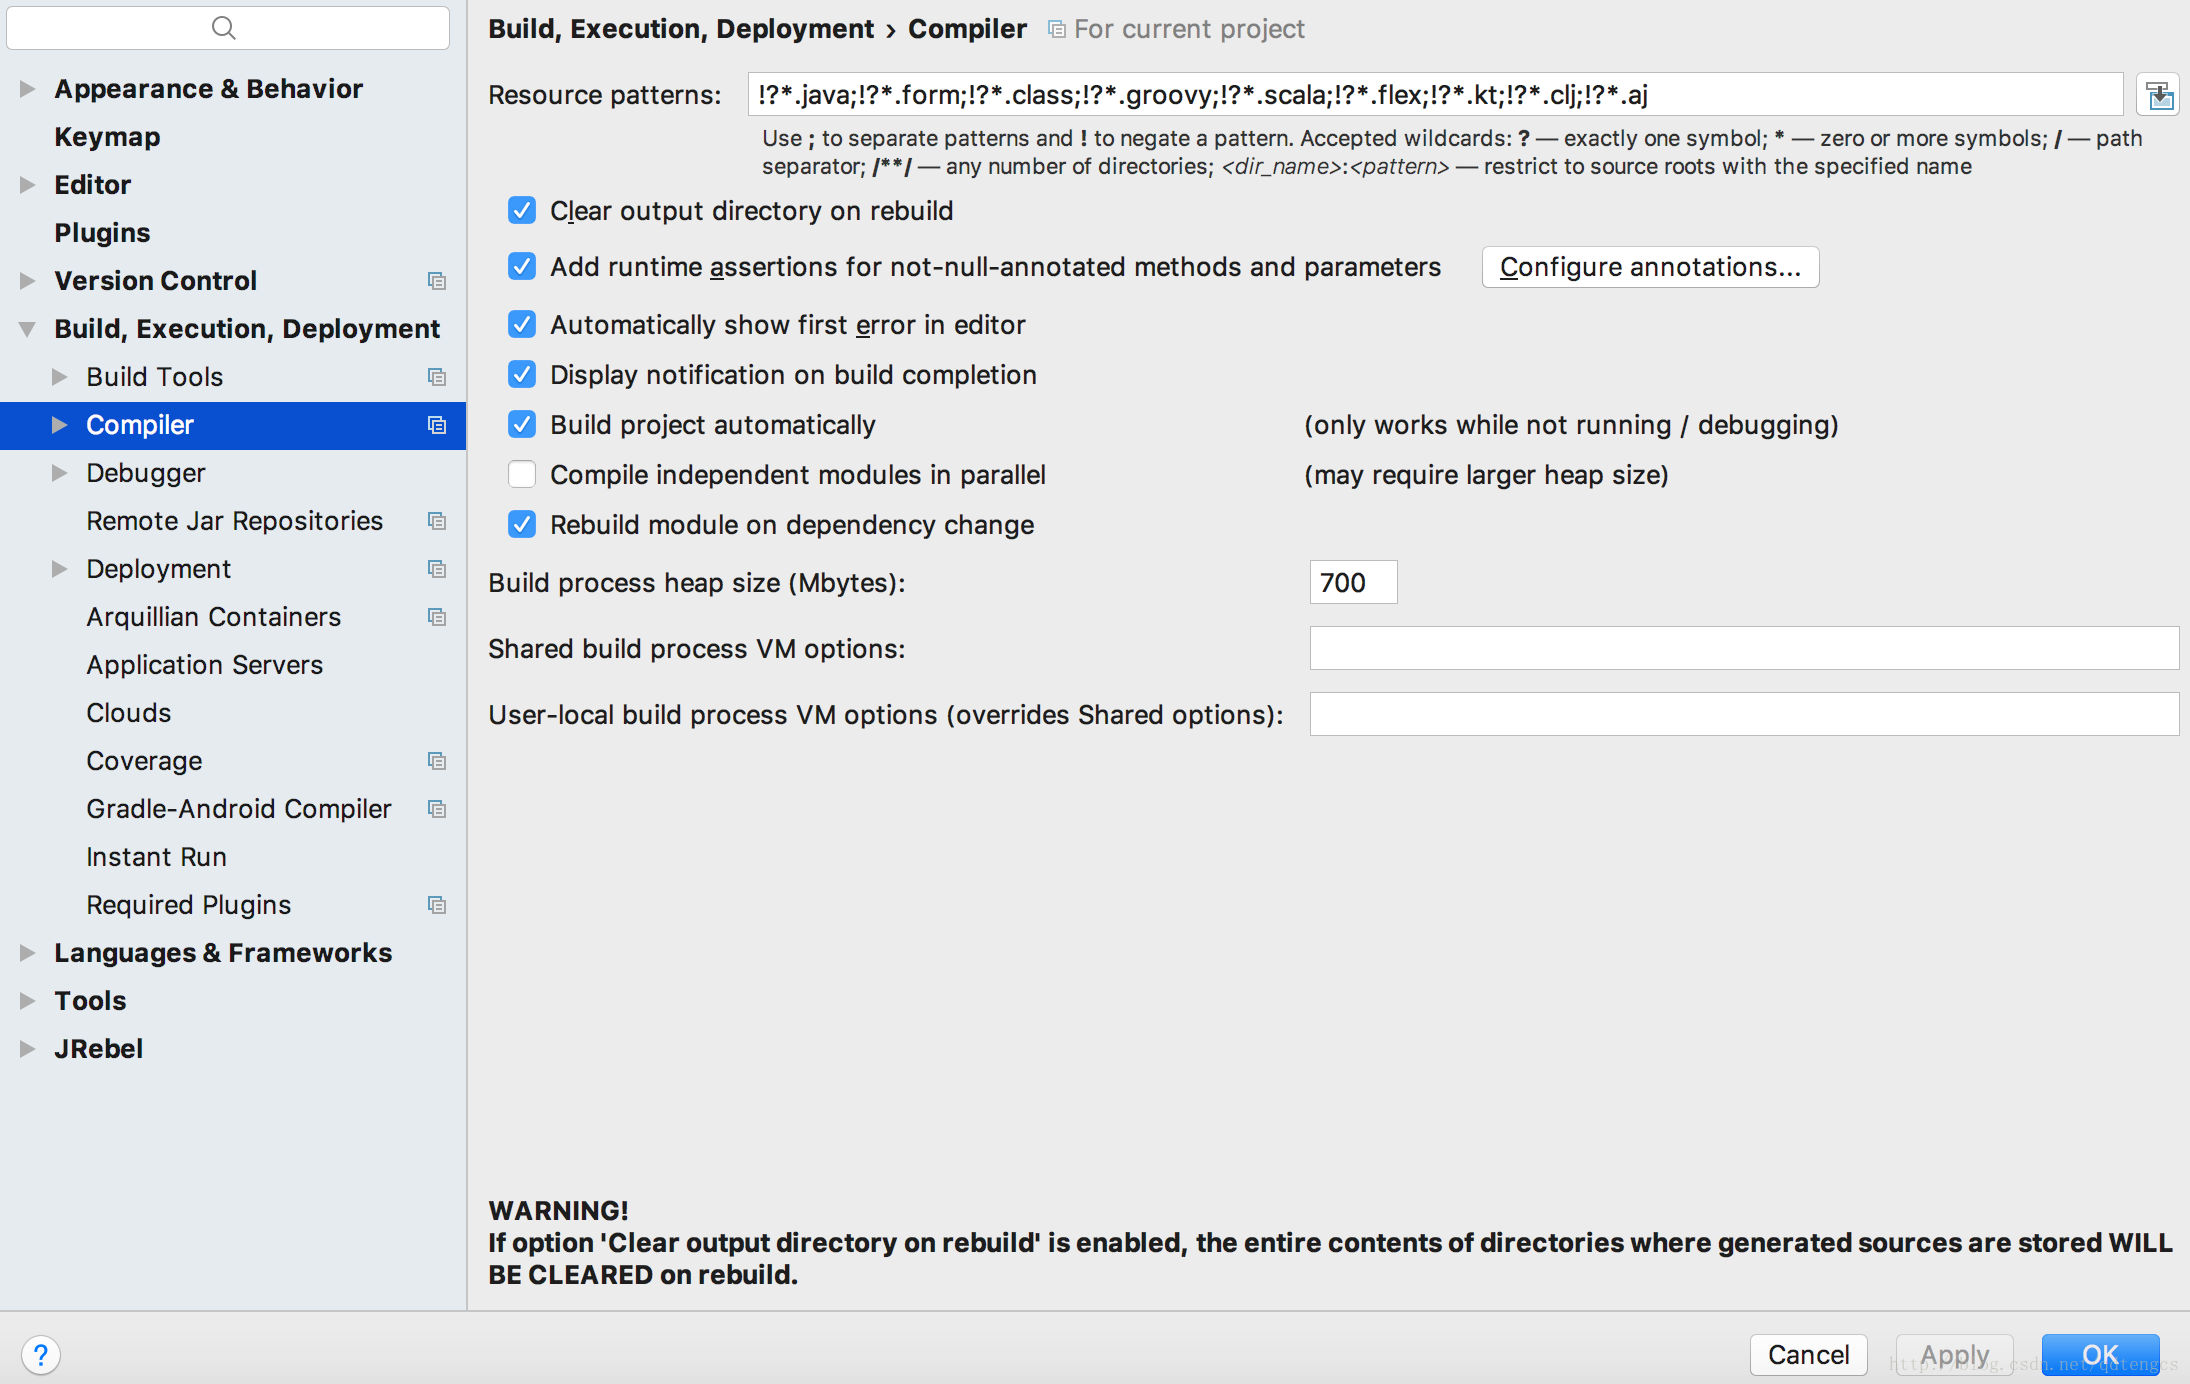Uncheck Clear output directory on rebuild
This screenshot has height=1384, width=2190.
point(522,210)
